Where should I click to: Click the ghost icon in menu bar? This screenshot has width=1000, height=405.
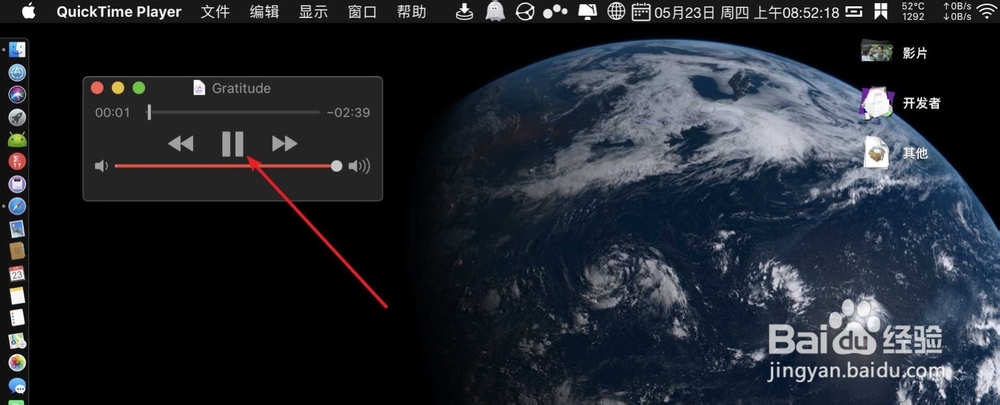pos(495,11)
